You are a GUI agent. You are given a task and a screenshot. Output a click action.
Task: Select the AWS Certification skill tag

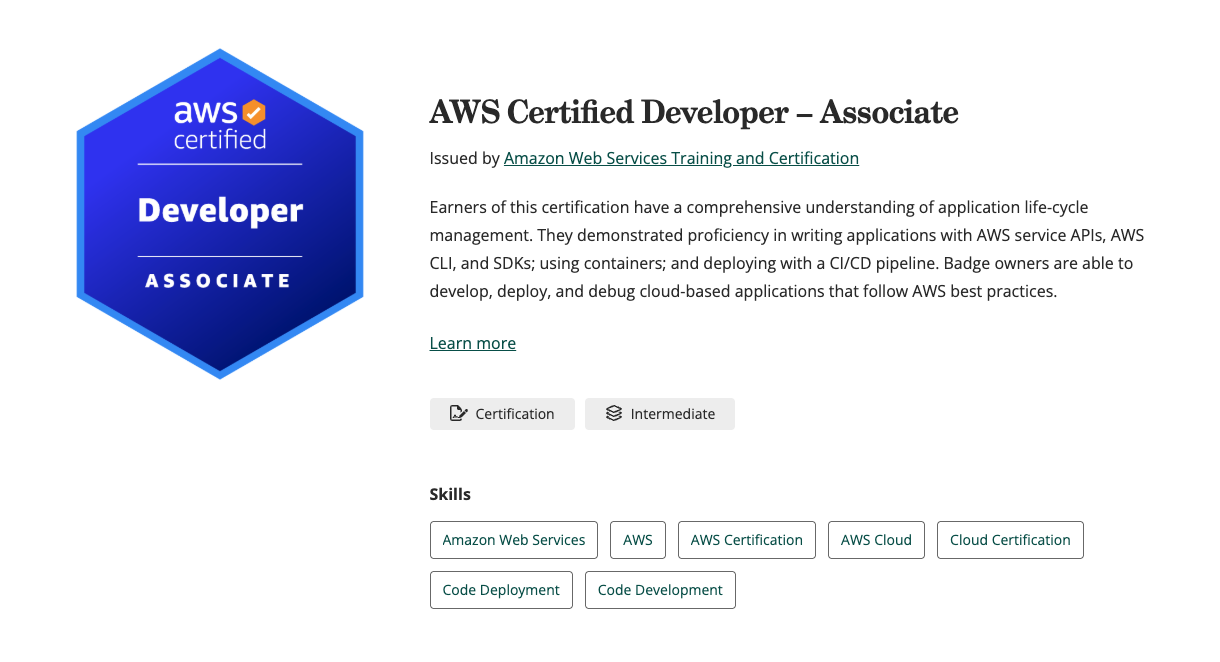746,540
